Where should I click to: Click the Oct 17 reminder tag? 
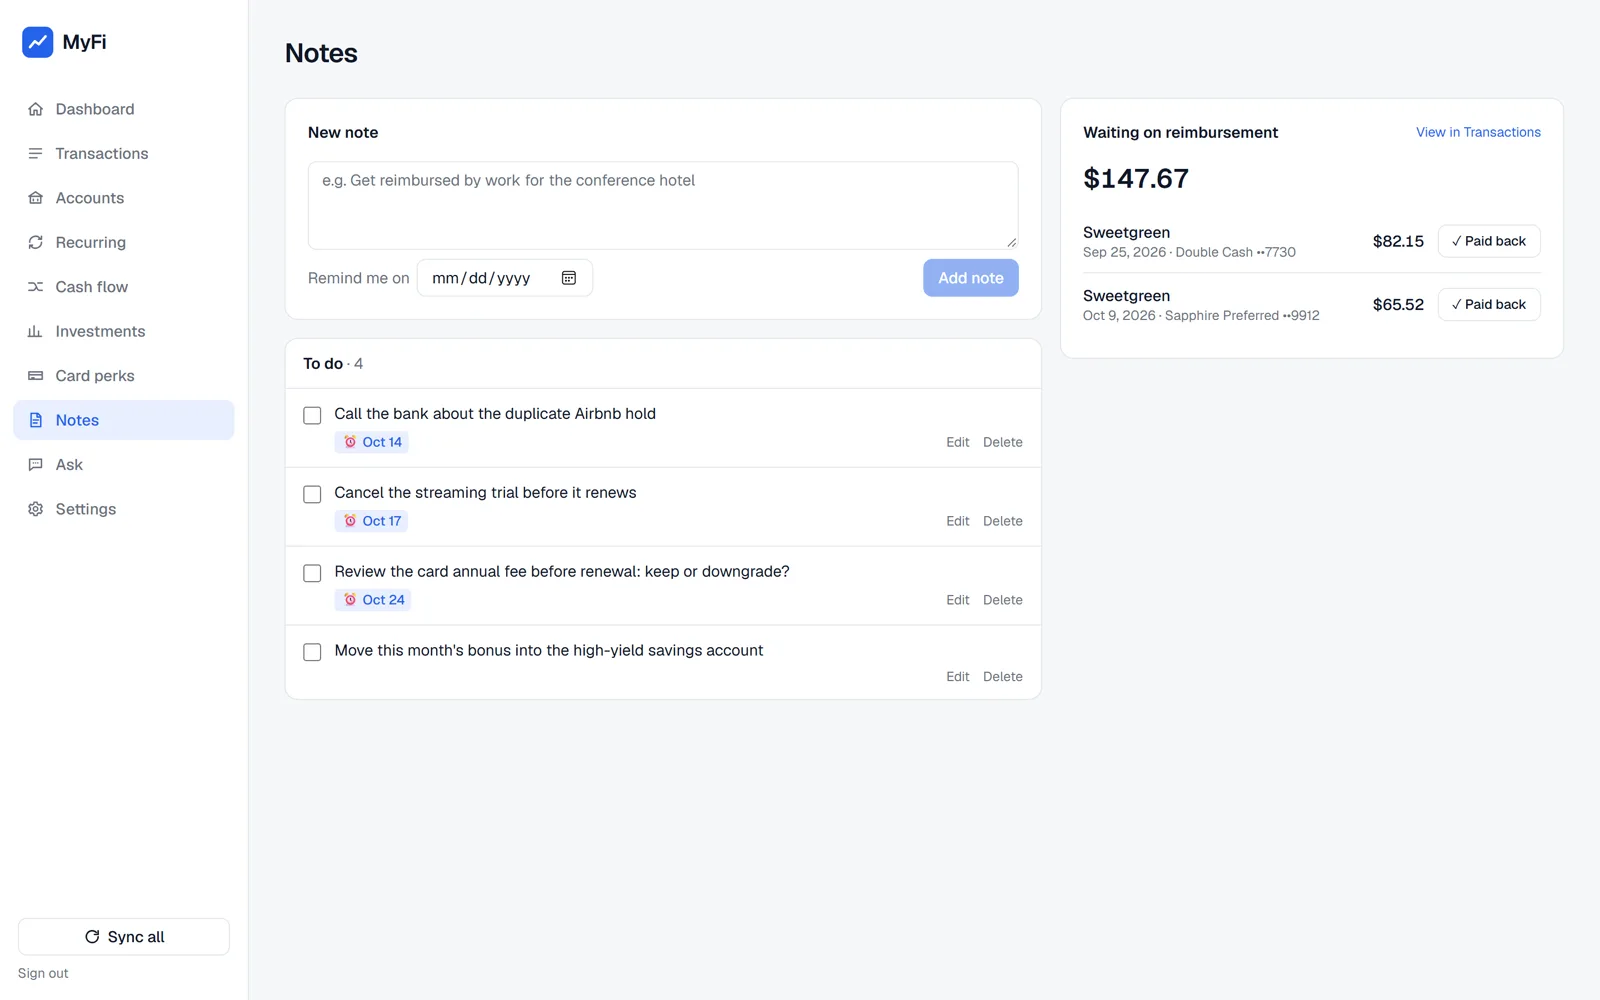point(372,521)
